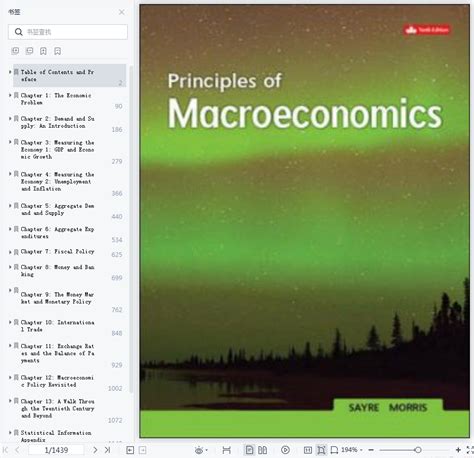Expand Chapter 8: Money and Banking arrow
474x458 pixels.
click(x=10, y=267)
